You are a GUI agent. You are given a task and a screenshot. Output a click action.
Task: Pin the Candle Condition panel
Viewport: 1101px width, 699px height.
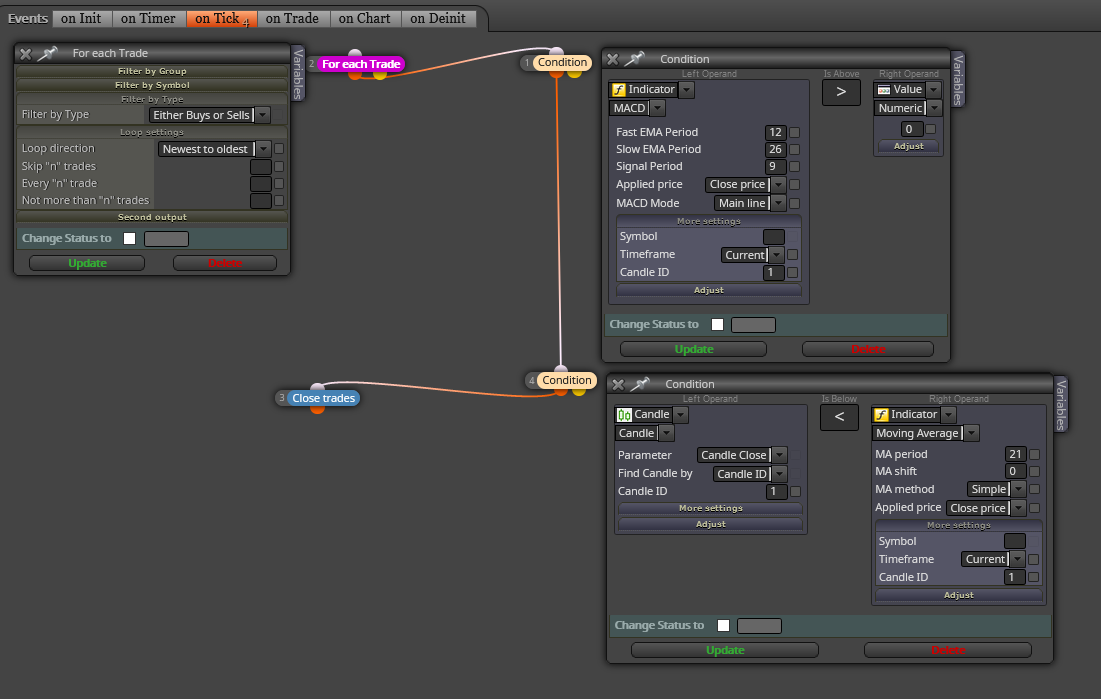(x=640, y=384)
